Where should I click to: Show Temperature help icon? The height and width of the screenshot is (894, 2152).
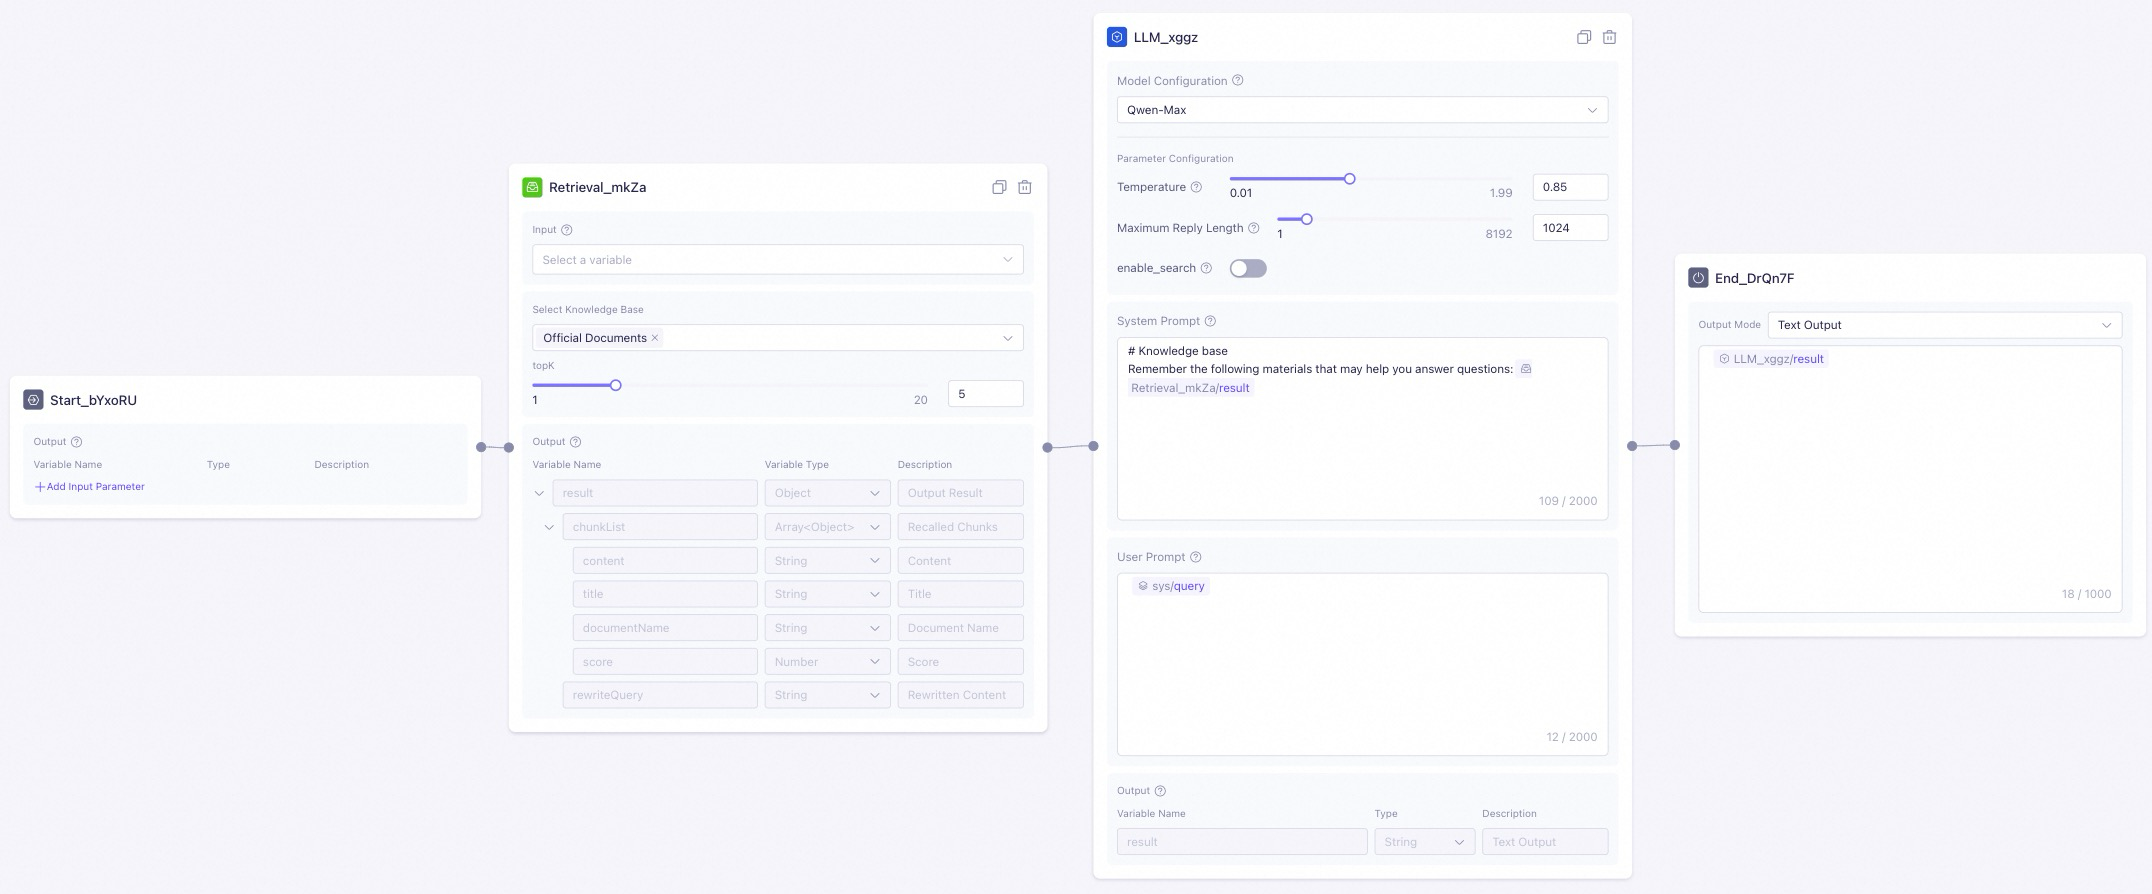1196,187
